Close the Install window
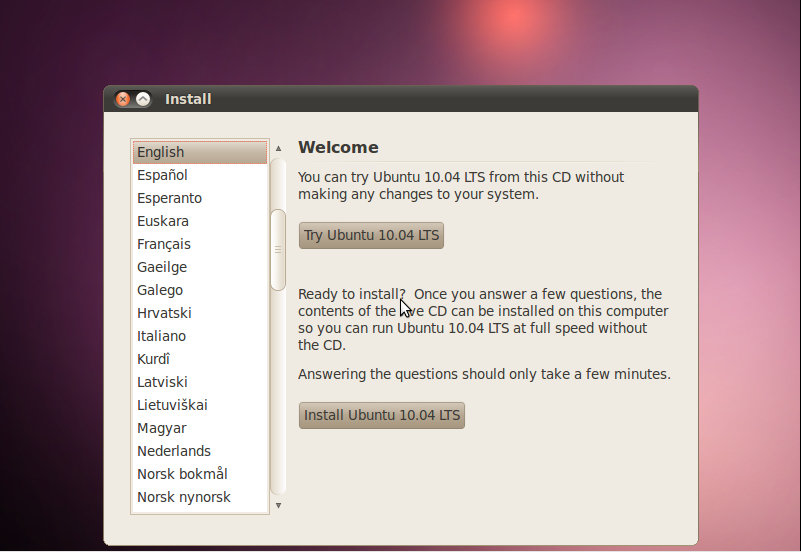 (x=123, y=99)
